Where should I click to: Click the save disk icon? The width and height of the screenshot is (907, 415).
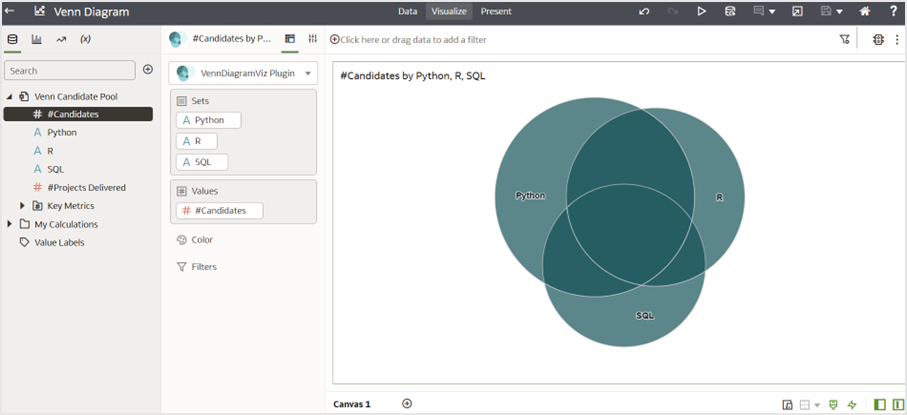tap(826, 11)
